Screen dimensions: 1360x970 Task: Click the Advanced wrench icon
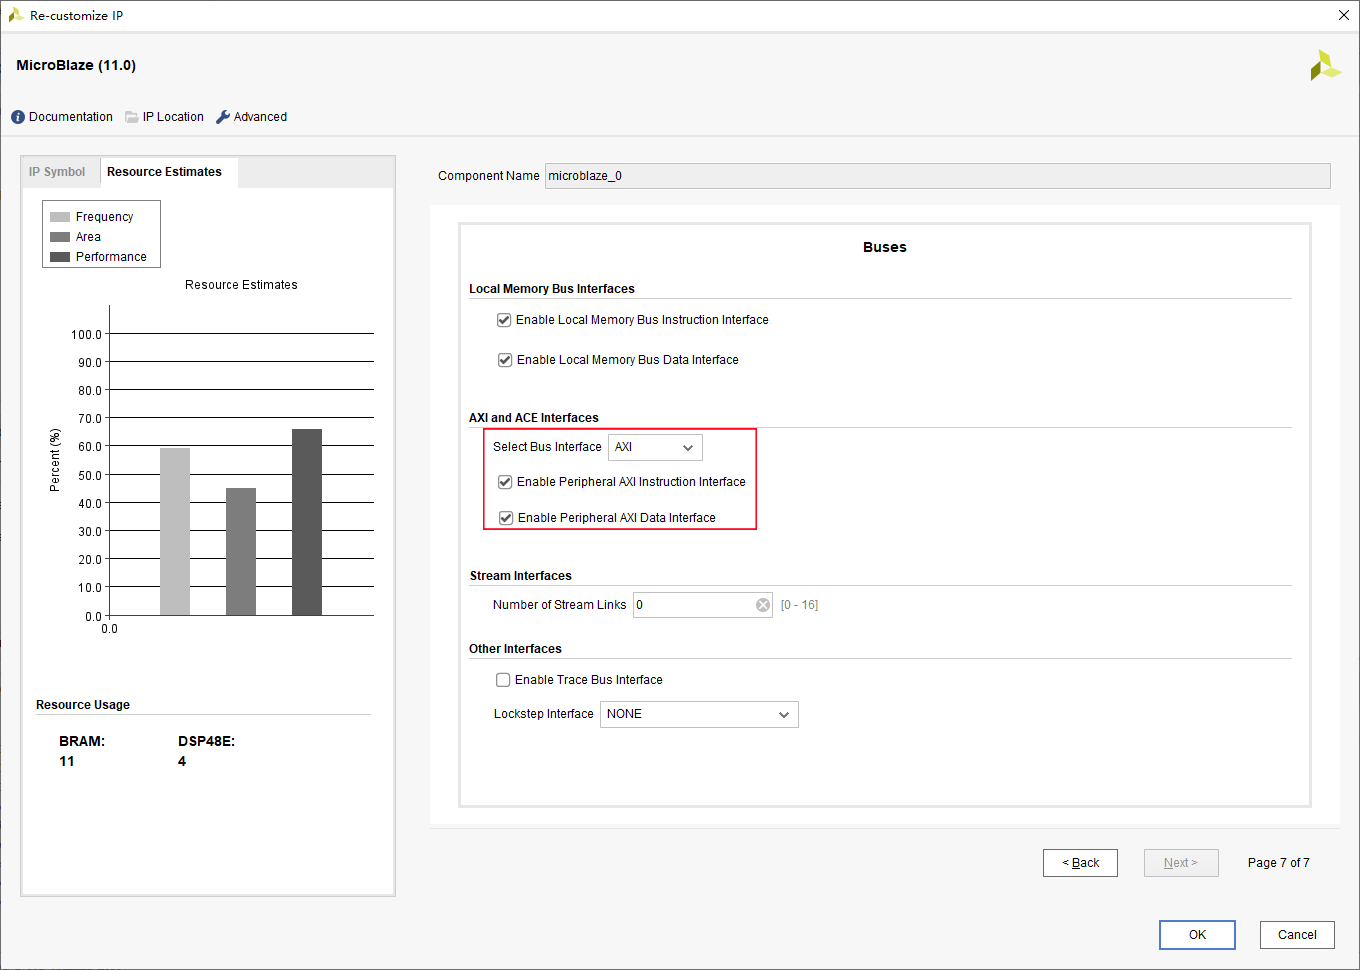[223, 117]
